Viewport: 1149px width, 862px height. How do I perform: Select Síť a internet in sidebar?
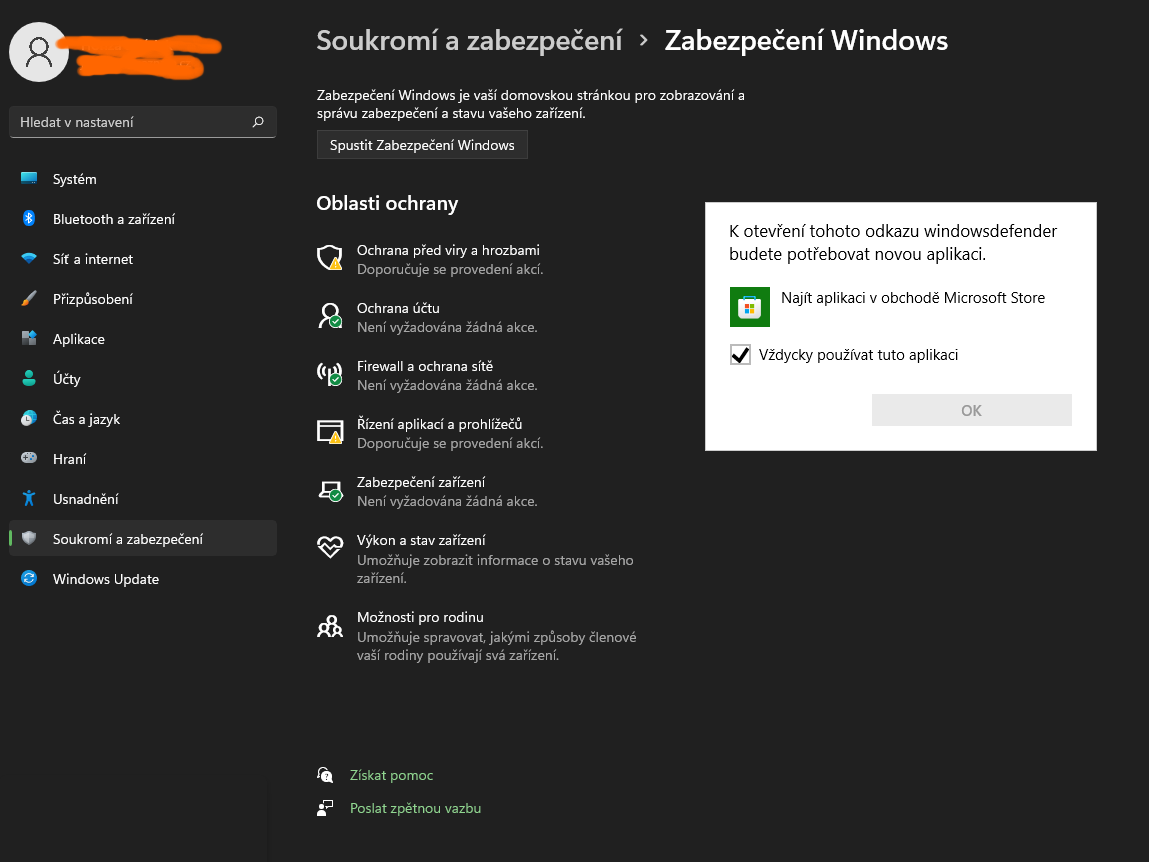[92, 259]
